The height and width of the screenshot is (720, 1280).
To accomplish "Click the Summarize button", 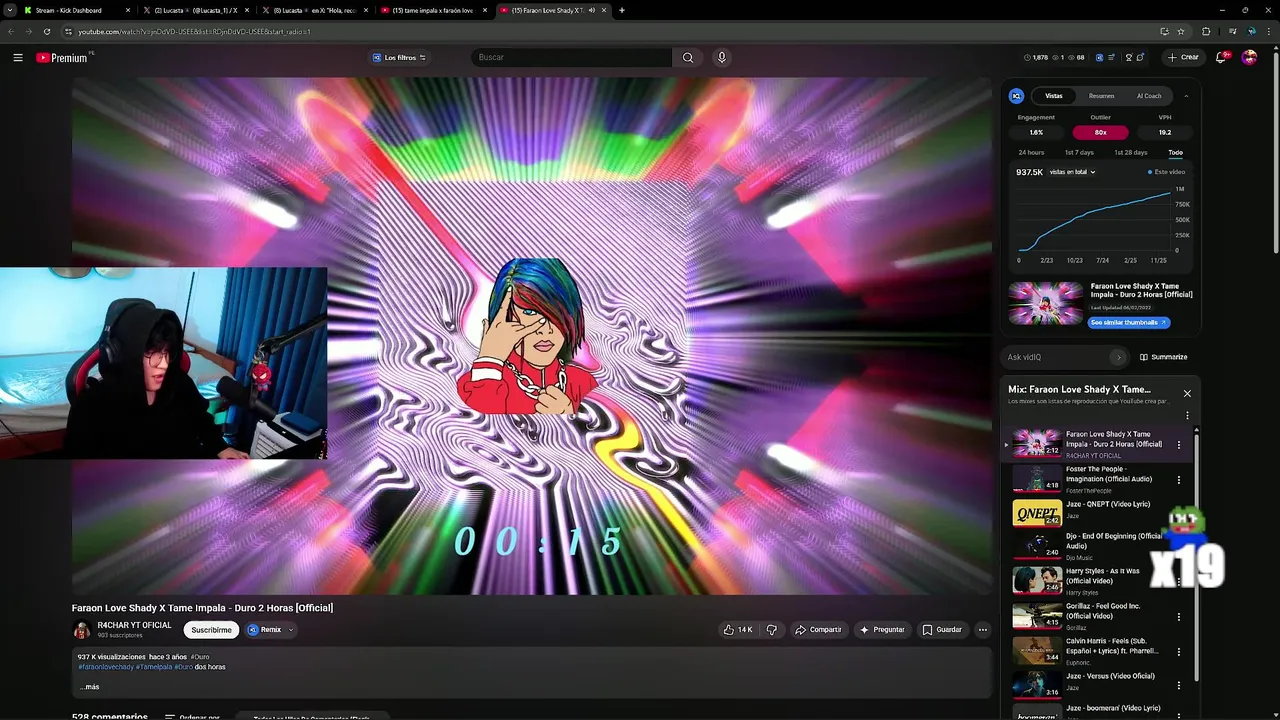I will pos(1163,357).
